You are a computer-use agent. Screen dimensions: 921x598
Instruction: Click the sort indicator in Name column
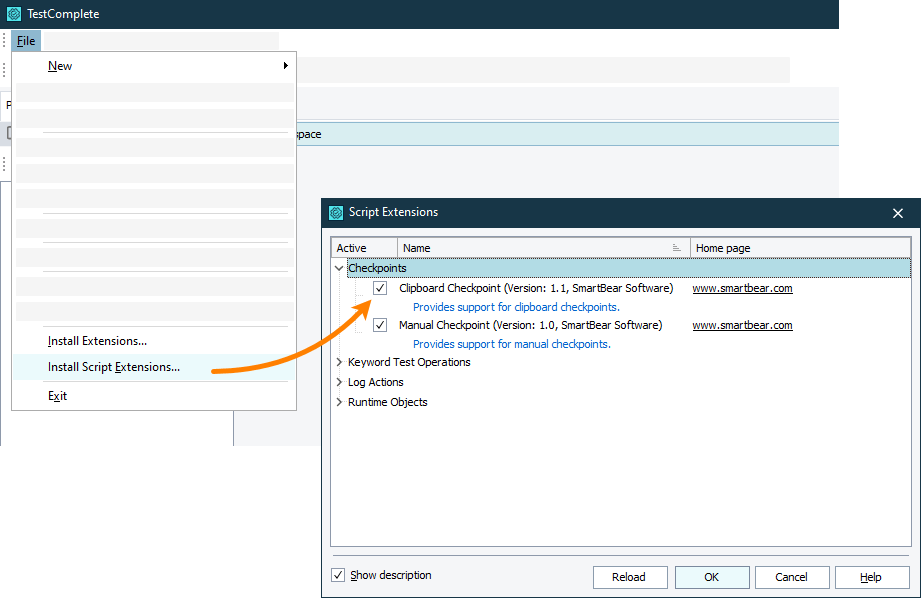(676, 248)
